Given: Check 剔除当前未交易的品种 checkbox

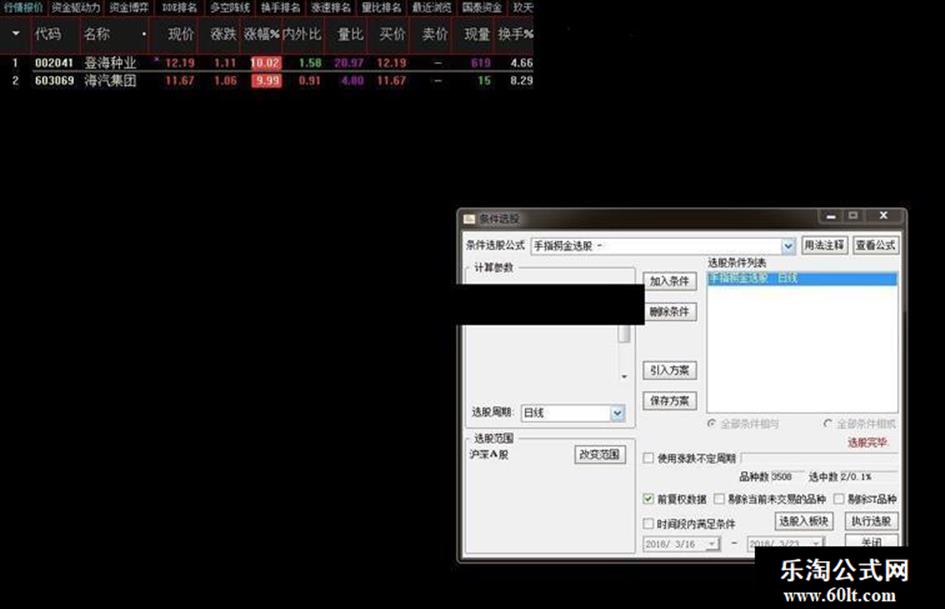Looking at the screenshot, I should [x=719, y=499].
